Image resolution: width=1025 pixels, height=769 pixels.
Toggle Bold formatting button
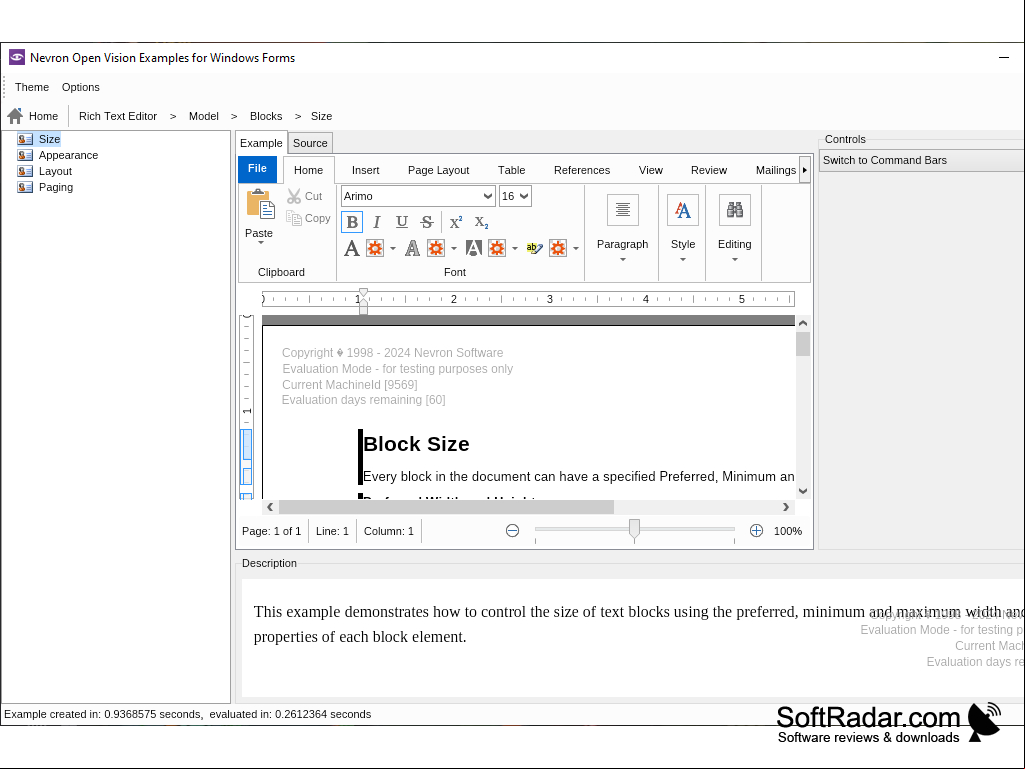(x=352, y=222)
